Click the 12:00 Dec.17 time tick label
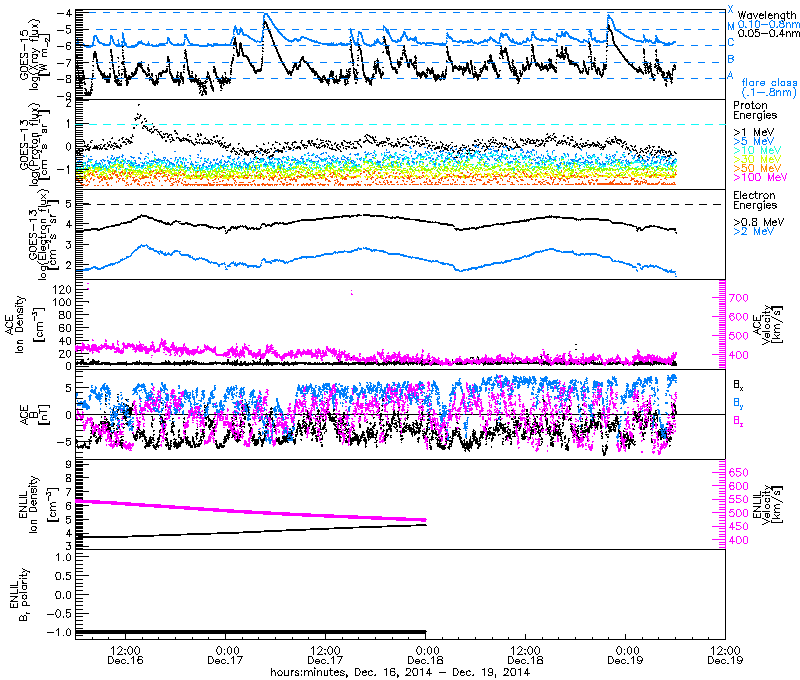This screenshot has height=680, width=800. (x=325, y=655)
